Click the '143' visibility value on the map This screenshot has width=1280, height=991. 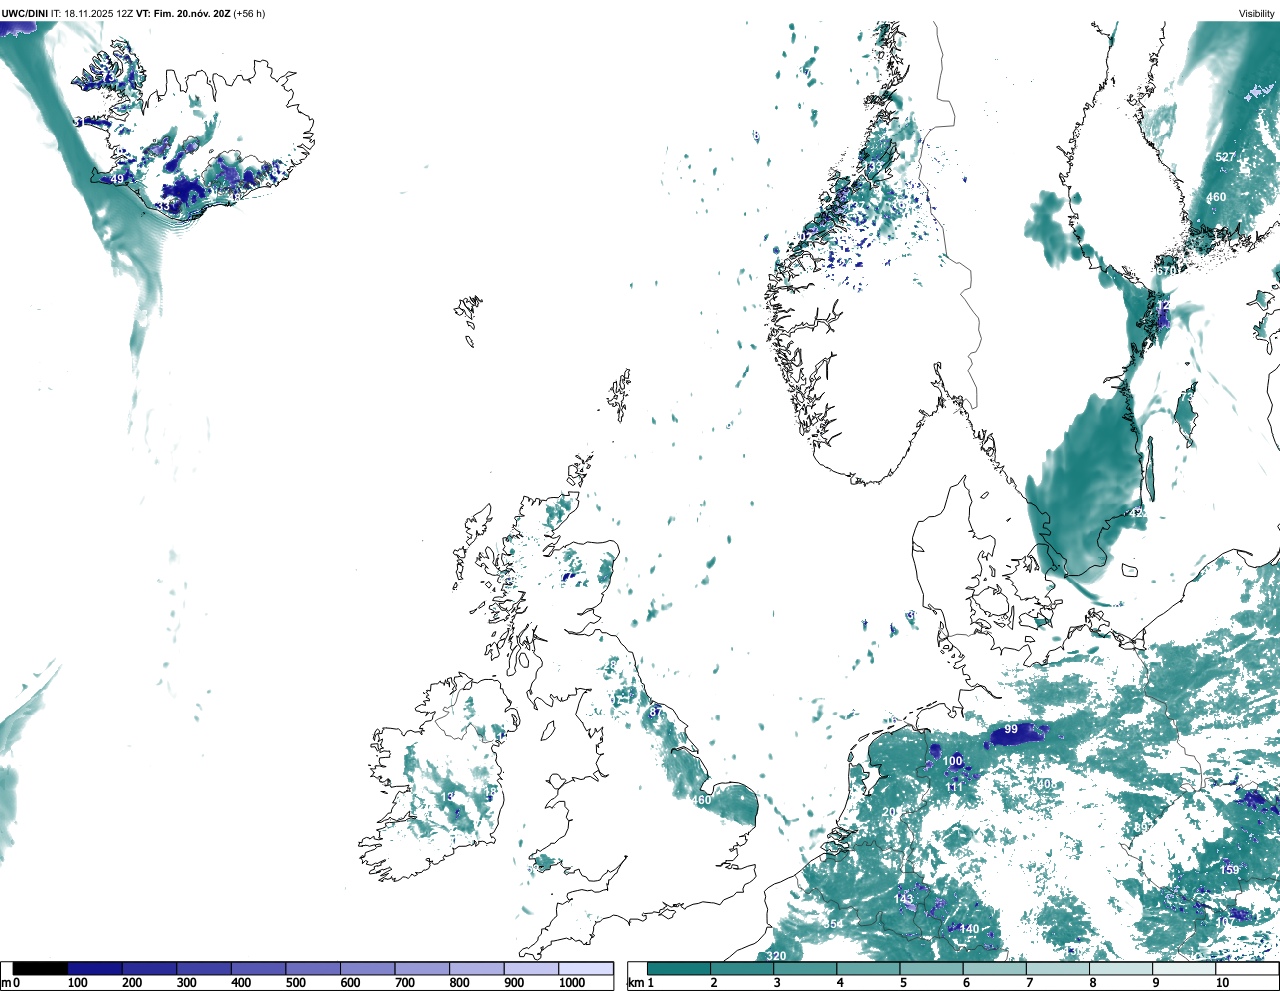click(x=903, y=899)
